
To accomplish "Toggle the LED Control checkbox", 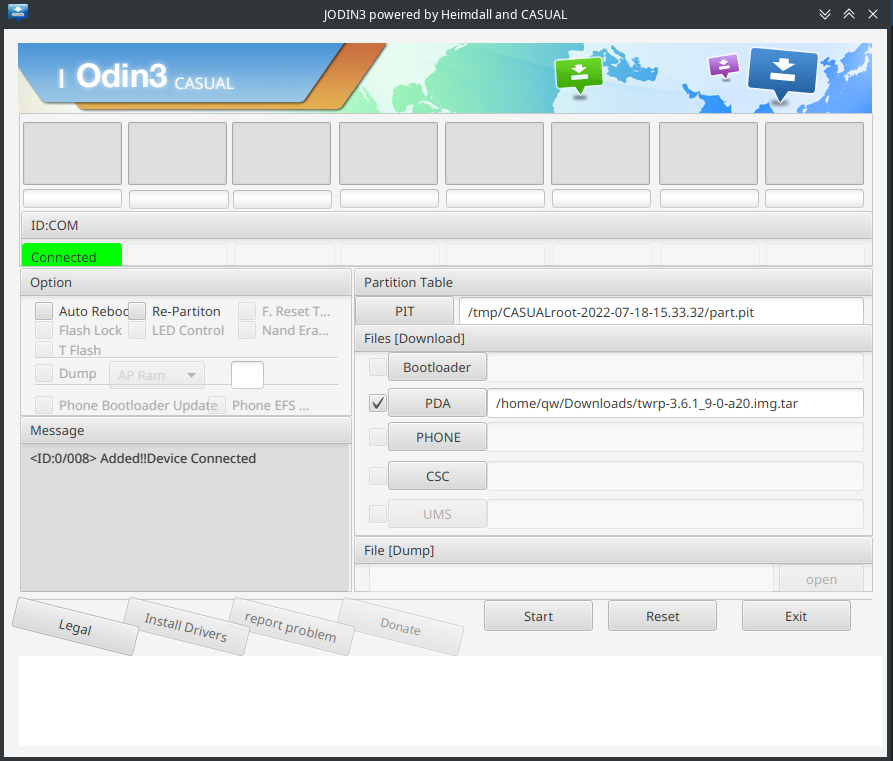I will tap(137, 330).
